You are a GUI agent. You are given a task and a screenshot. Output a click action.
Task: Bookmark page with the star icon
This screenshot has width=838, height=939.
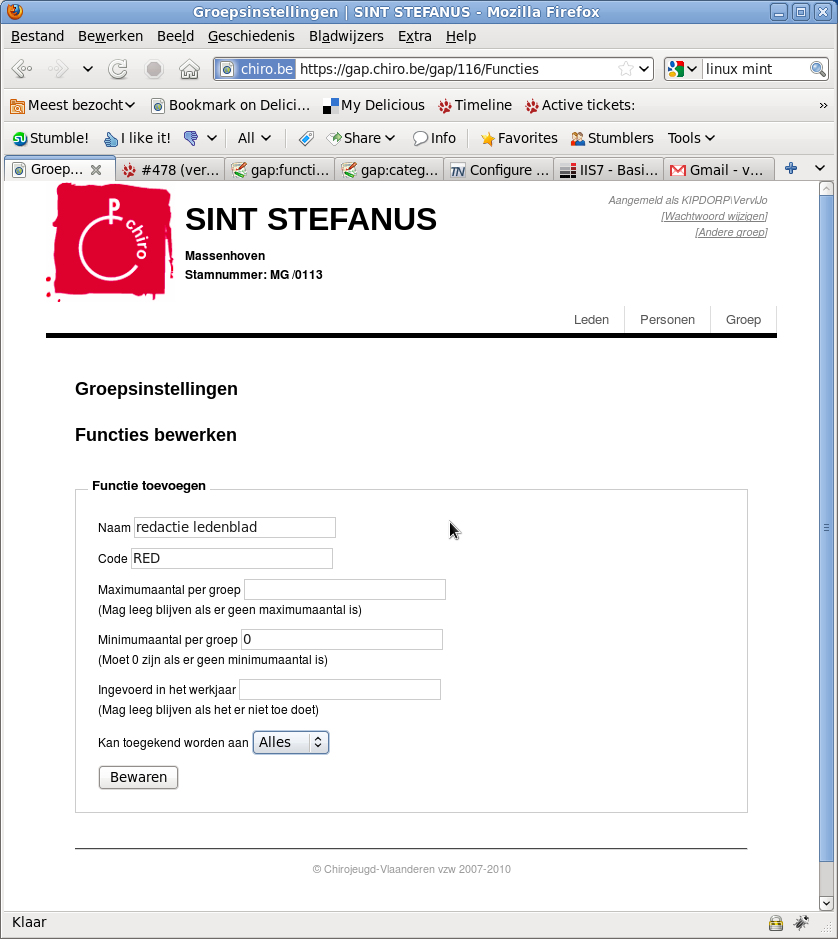625,69
